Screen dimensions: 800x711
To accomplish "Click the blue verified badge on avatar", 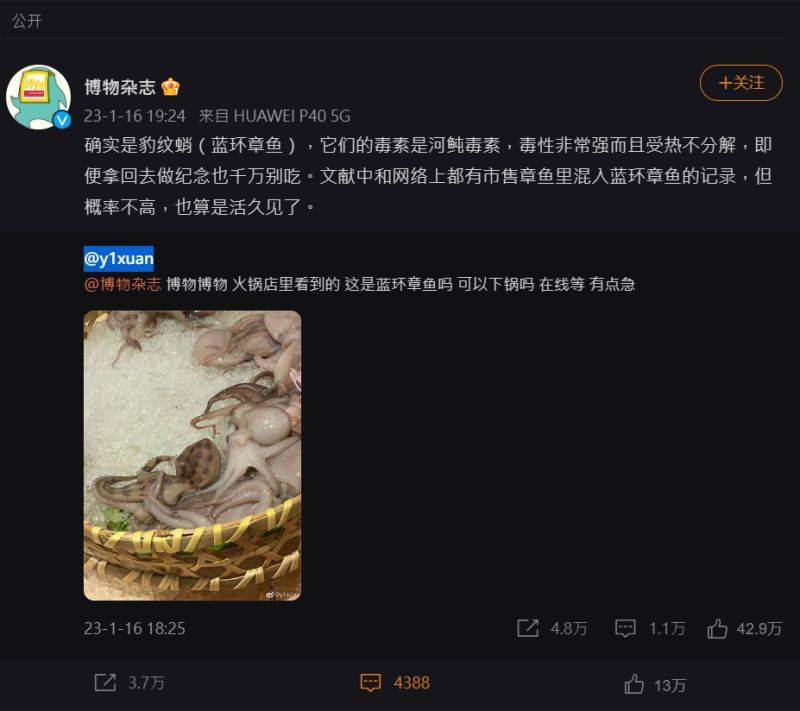I will click(x=62, y=120).
